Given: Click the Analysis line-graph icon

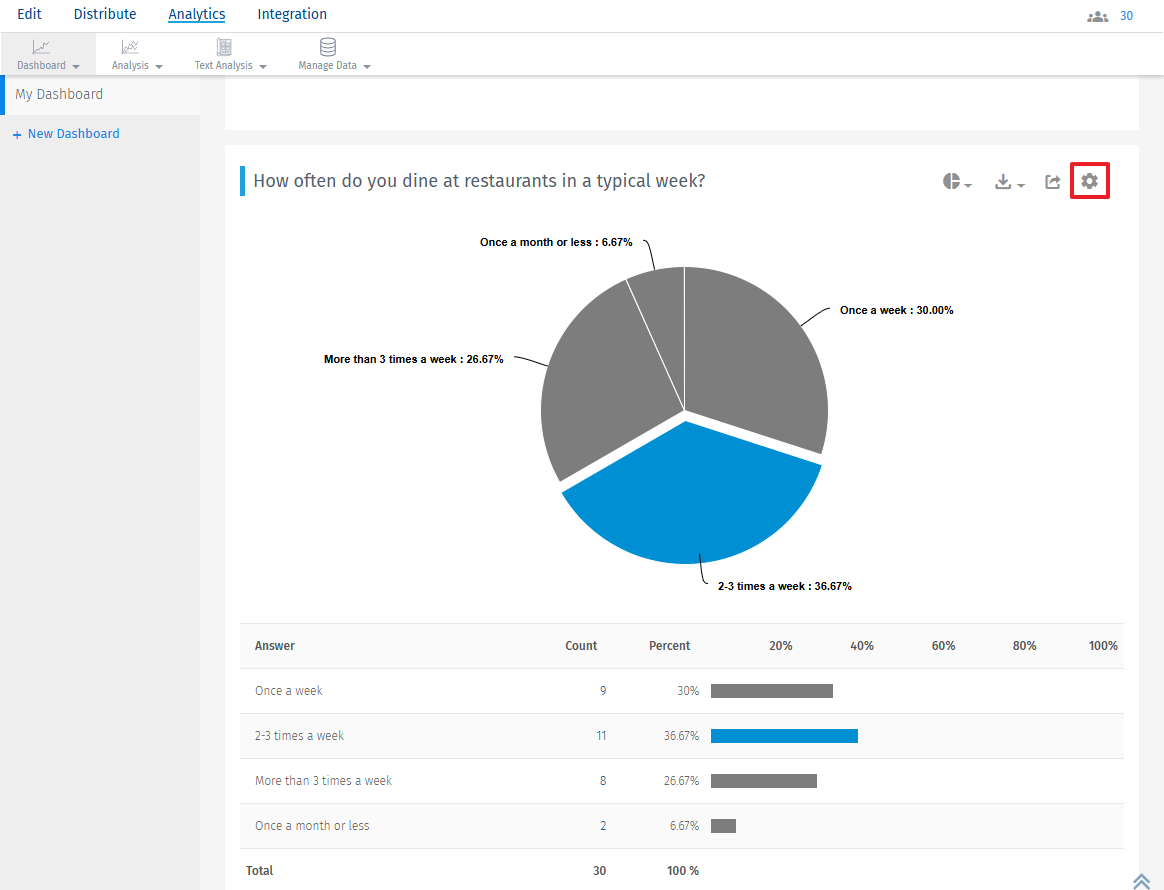Looking at the screenshot, I should pos(129,46).
